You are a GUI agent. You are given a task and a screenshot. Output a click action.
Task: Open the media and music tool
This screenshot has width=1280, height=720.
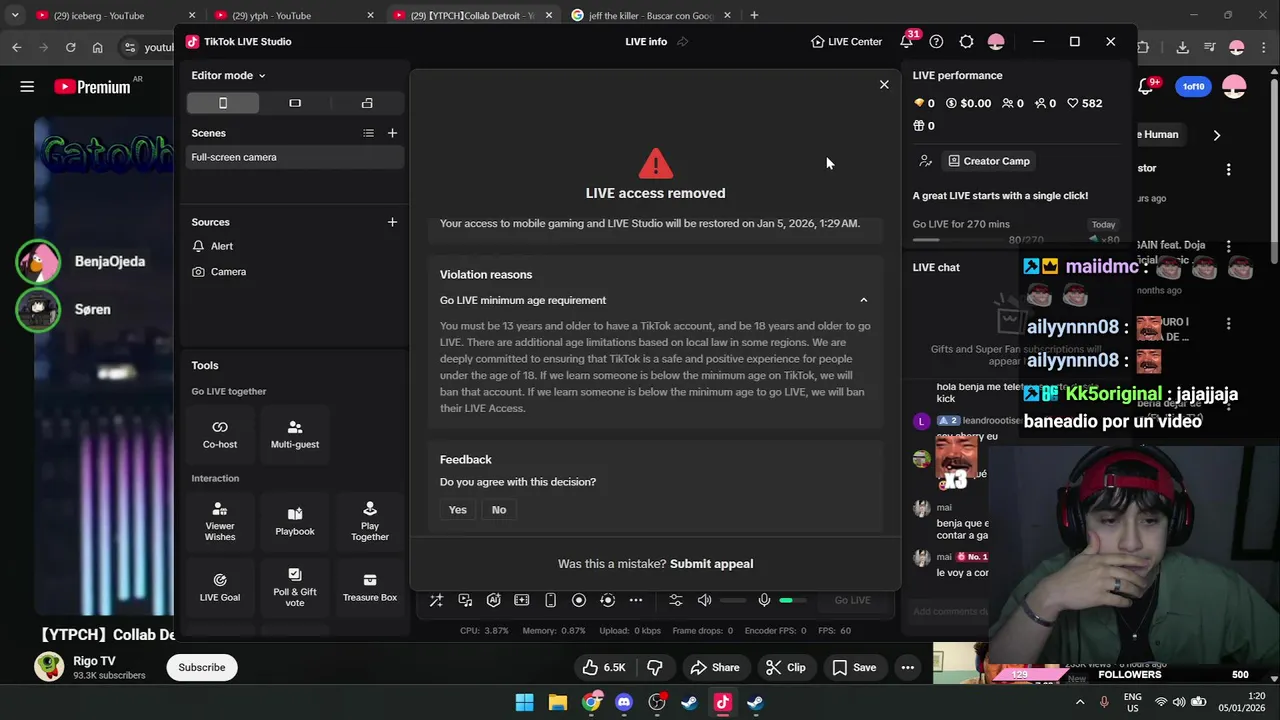pyautogui.click(x=465, y=600)
